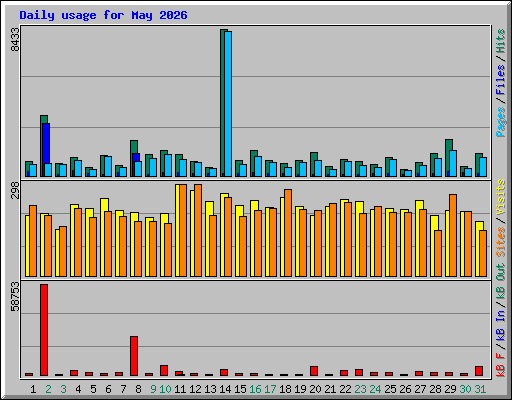Screen dimensions: 512x400
Task: Click the cyan Pages bar on day 10
Action: 168,165
